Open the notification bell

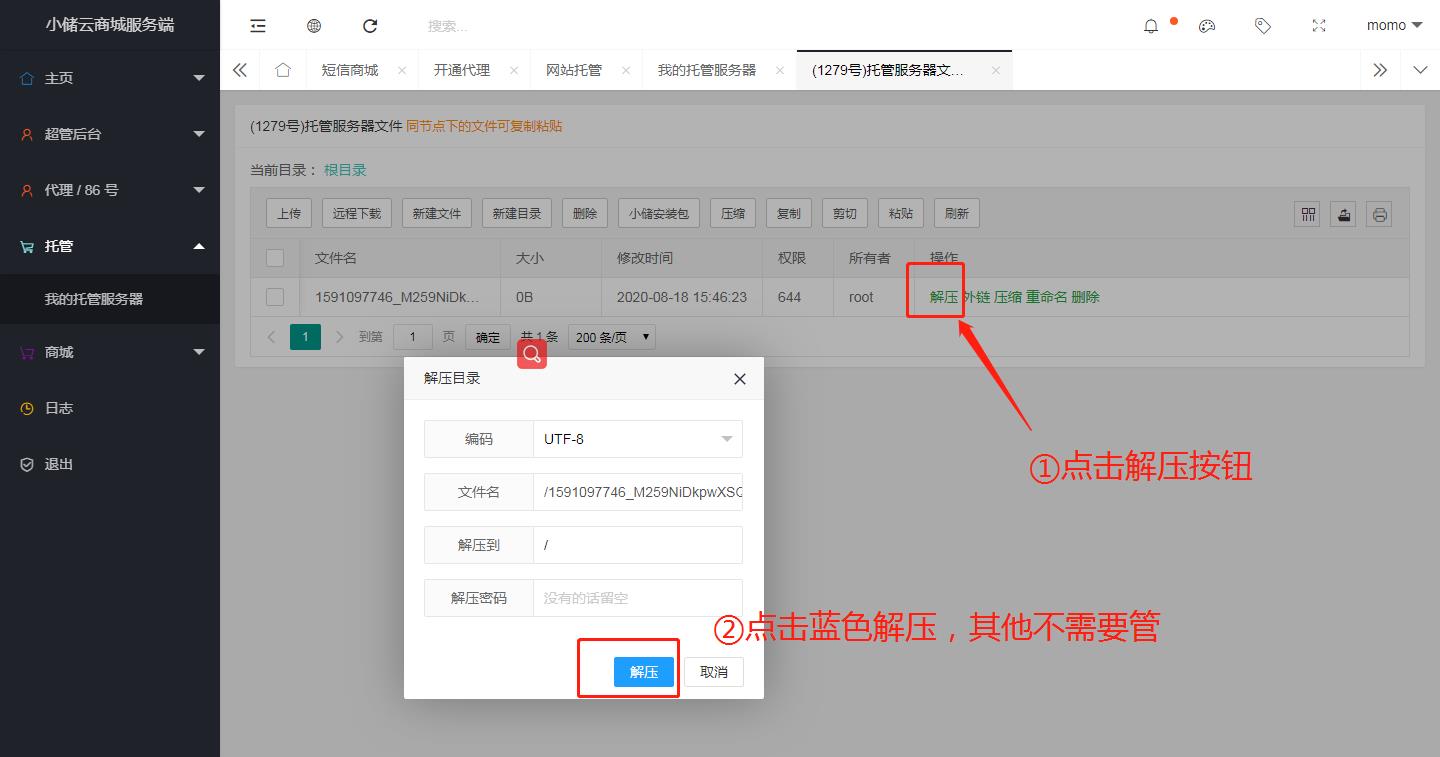[1151, 26]
